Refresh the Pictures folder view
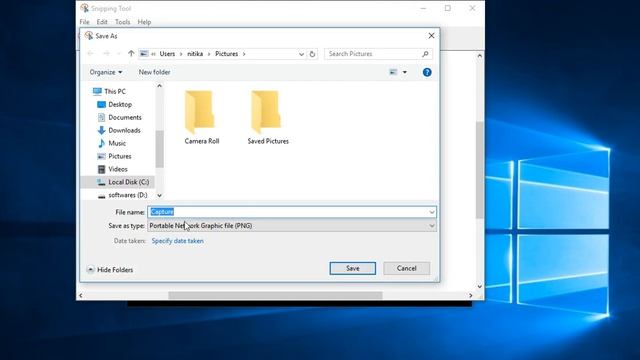The image size is (640, 360). [x=312, y=54]
